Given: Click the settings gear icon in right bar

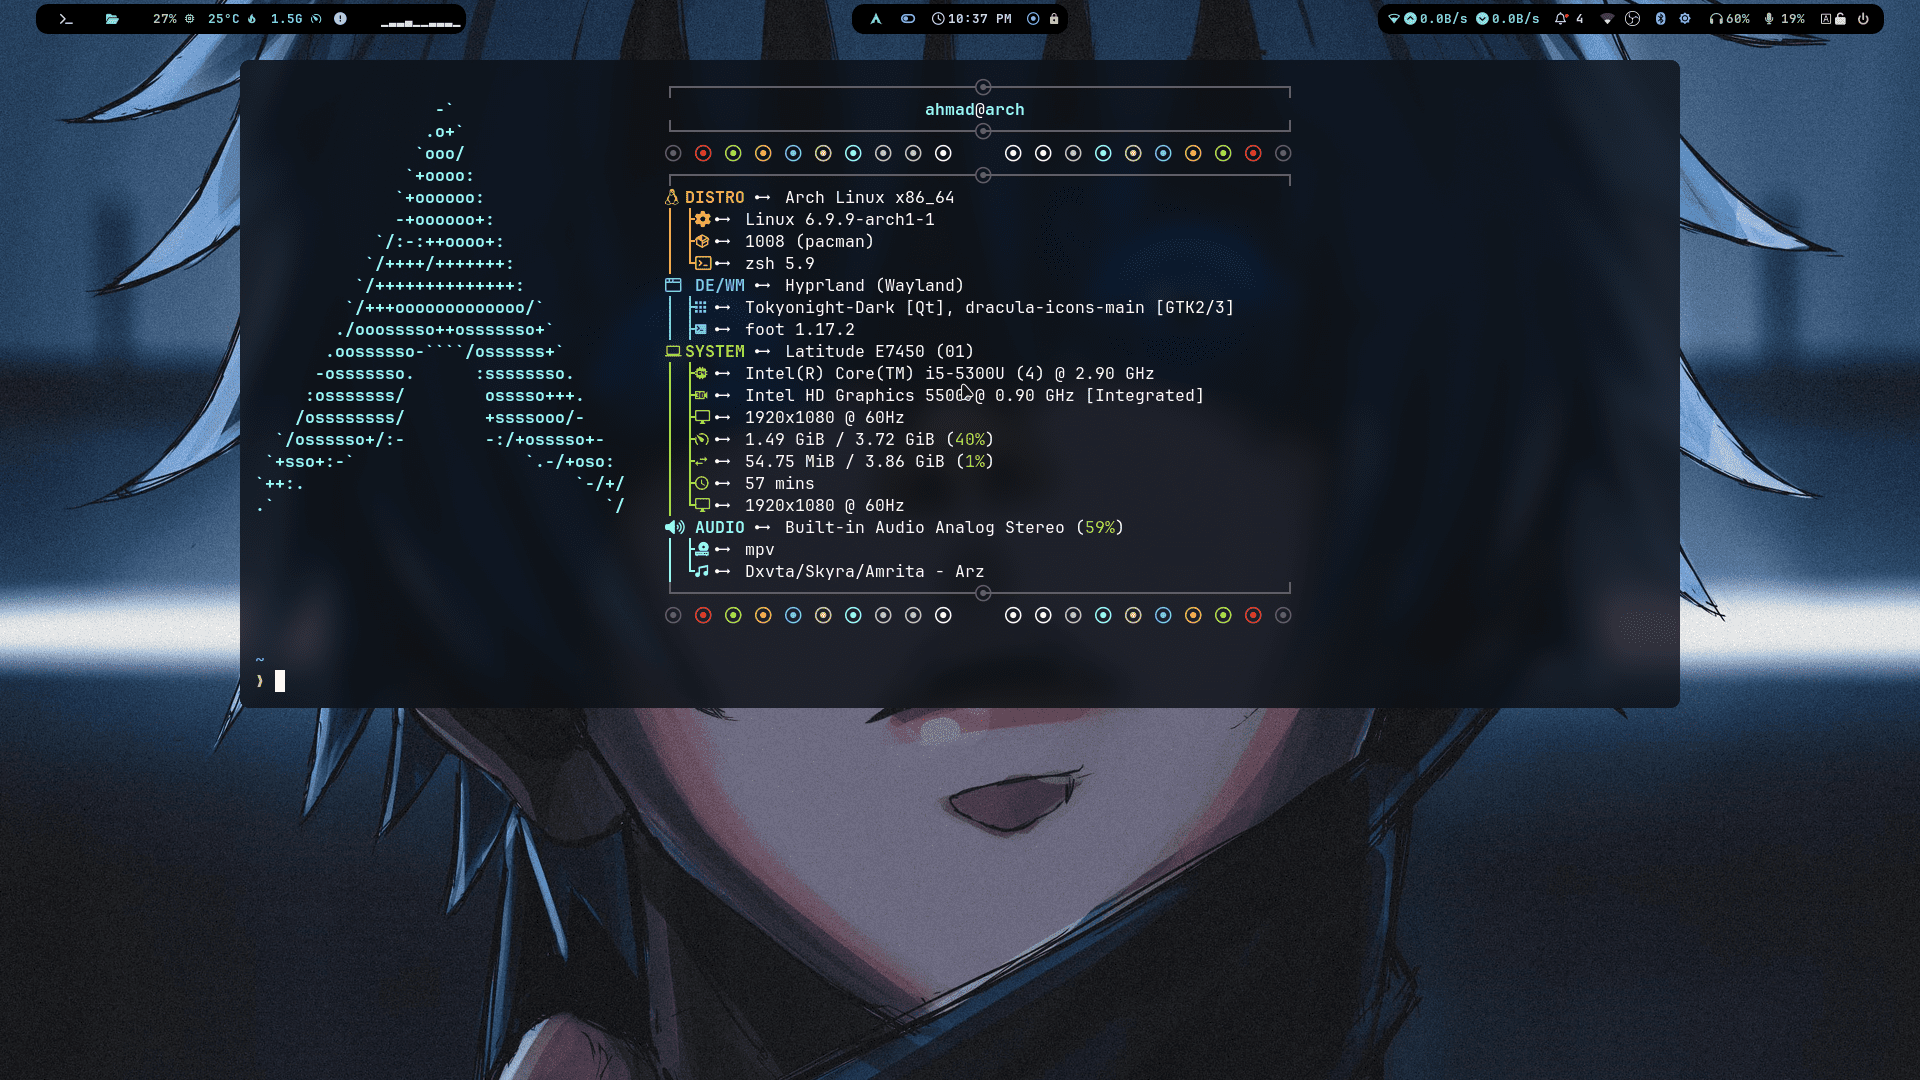Looking at the screenshot, I should [x=1685, y=19].
